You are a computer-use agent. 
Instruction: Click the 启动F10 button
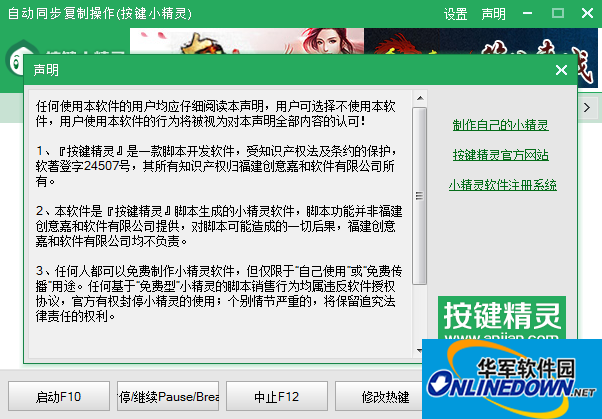pyautogui.click(x=59, y=396)
